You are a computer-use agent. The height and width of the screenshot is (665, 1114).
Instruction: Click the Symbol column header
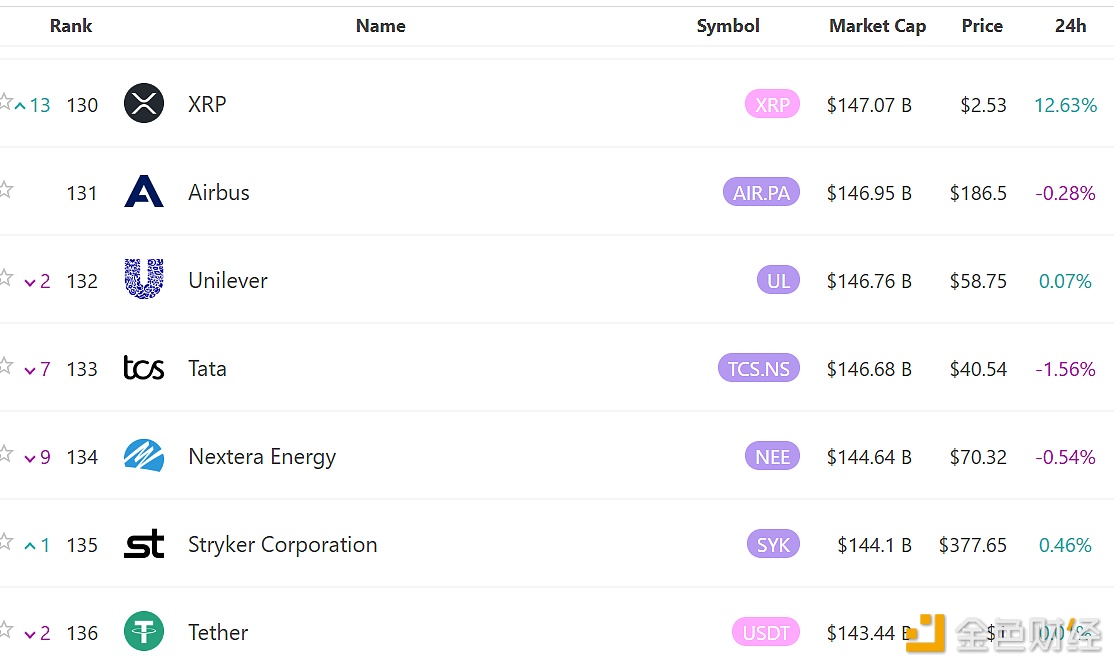pyautogui.click(x=728, y=26)
